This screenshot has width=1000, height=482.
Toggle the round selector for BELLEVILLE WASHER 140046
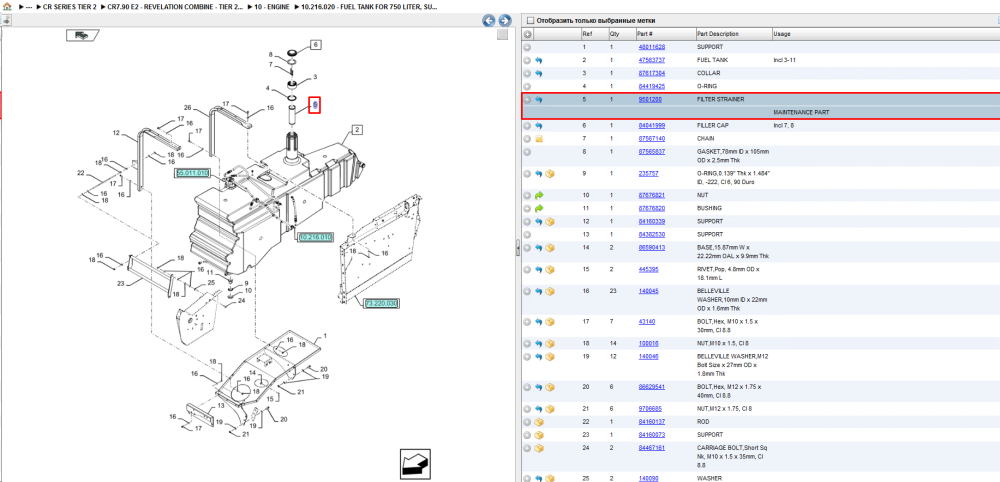coord(527,356)
